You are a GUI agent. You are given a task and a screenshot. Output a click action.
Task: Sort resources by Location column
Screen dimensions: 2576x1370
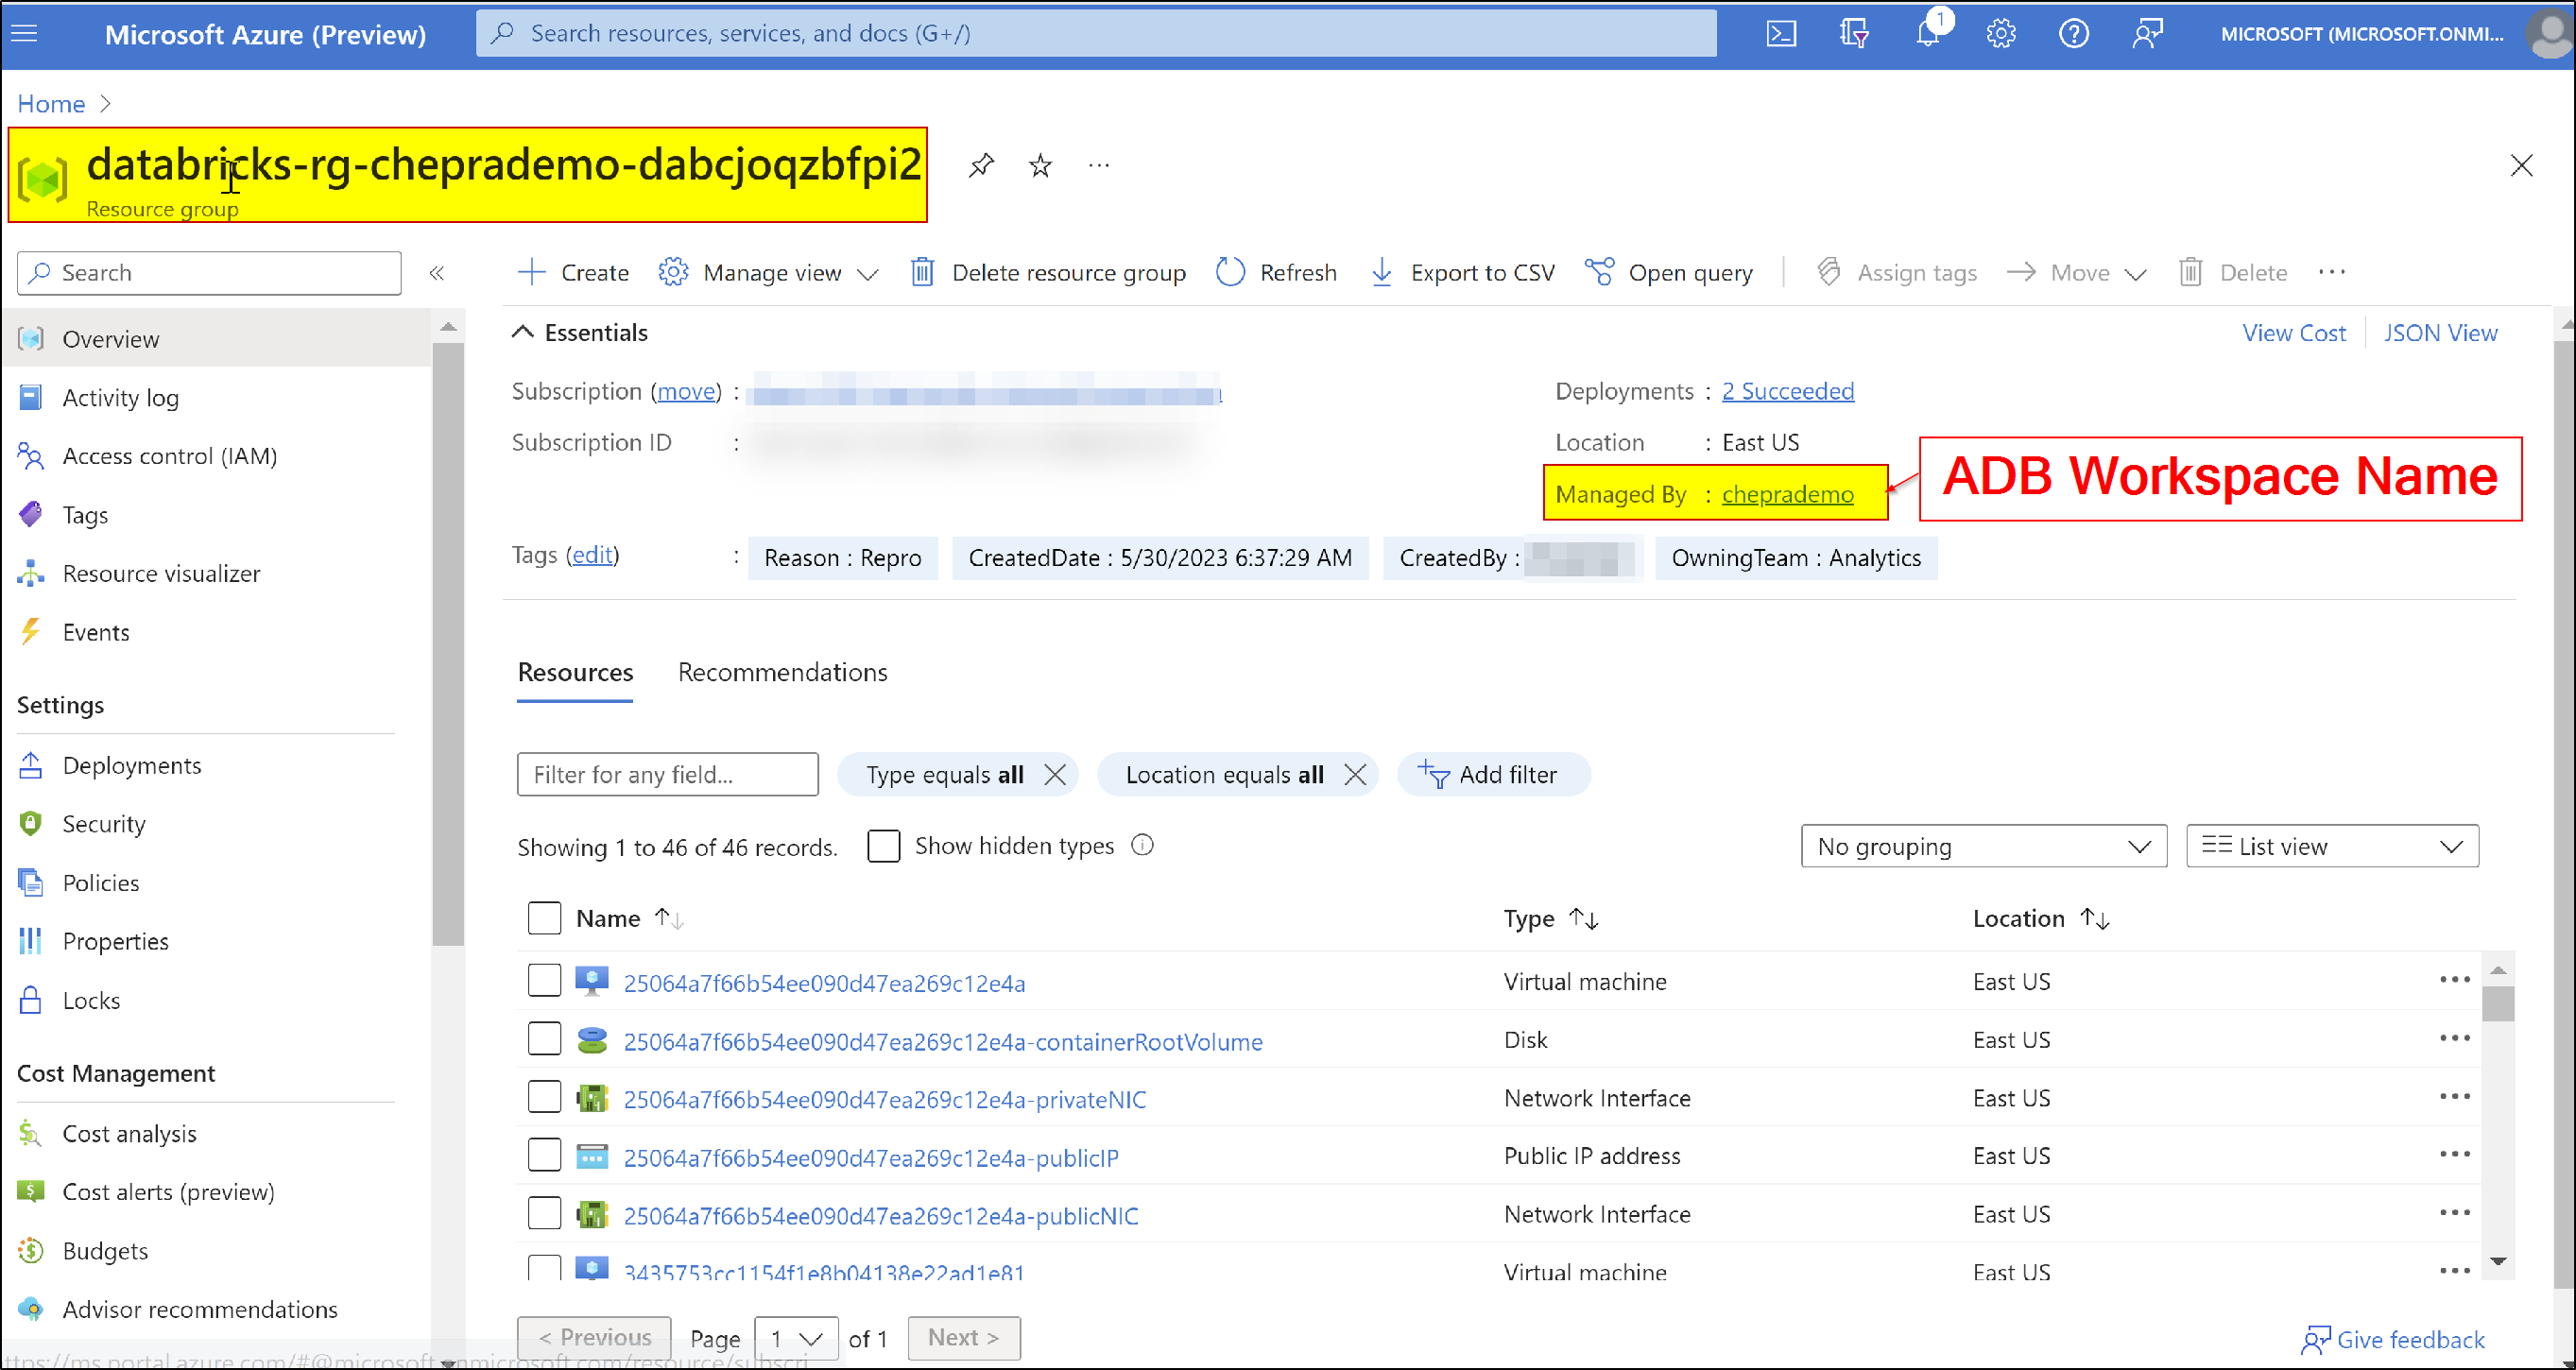[x=2040, y=919]
